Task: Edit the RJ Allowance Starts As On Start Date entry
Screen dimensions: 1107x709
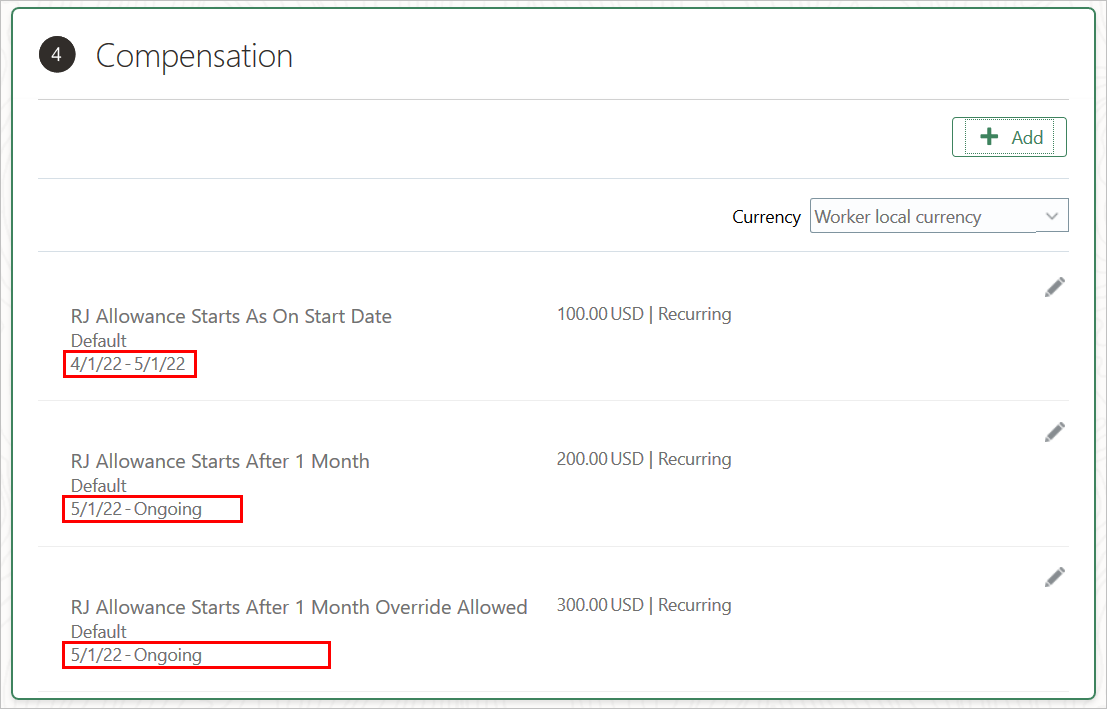Action: point(1054,287)
